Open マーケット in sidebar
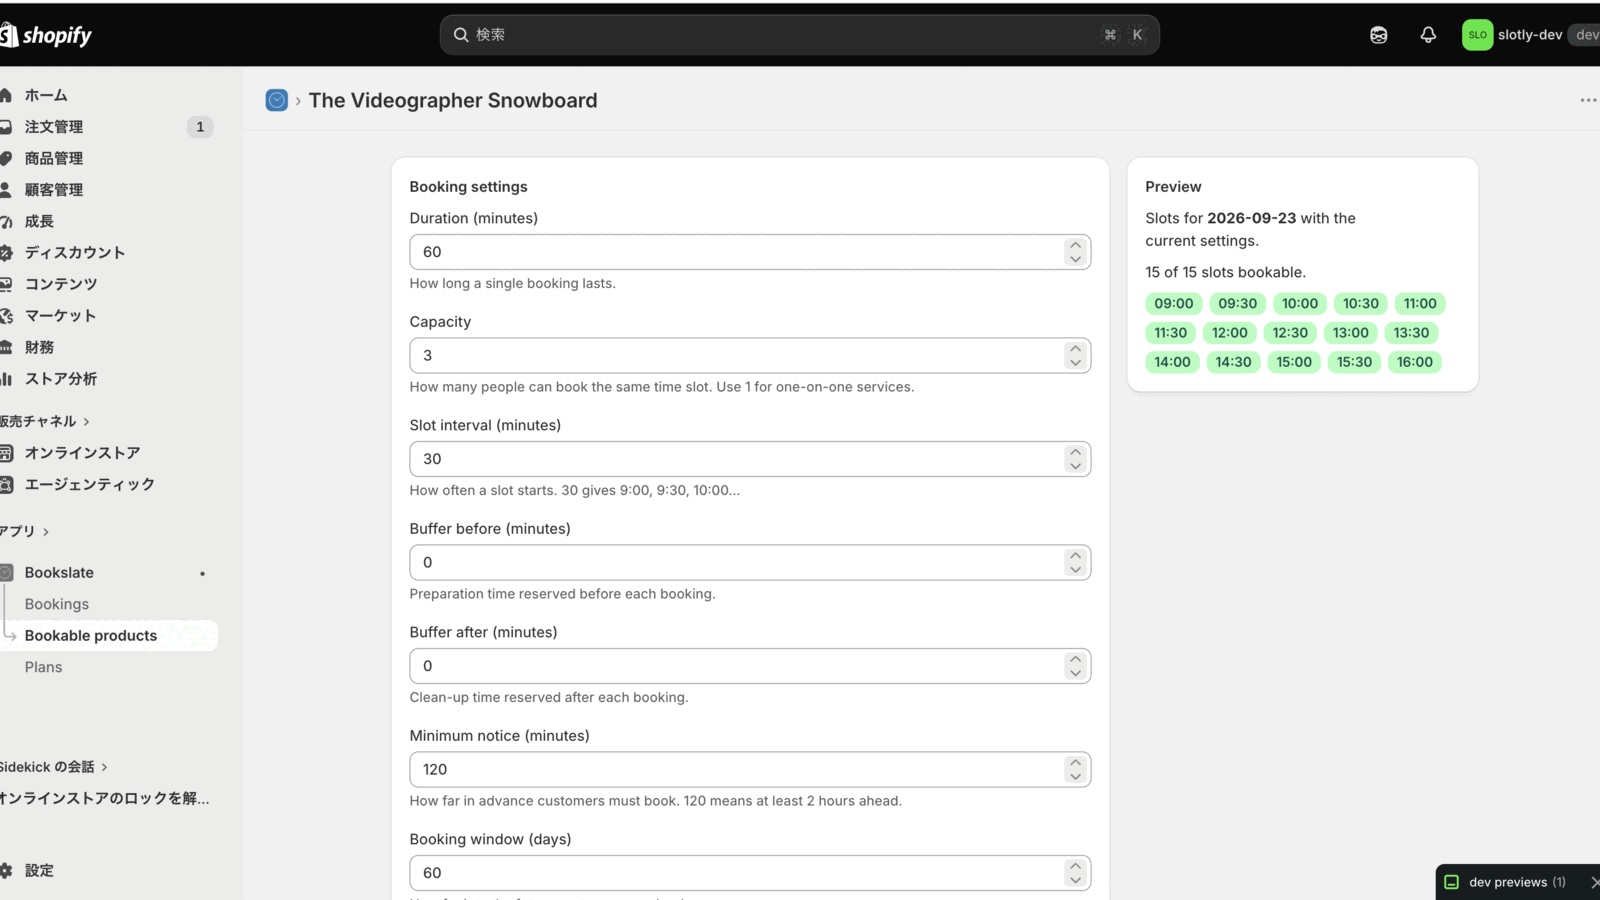This screenshot has width=1600, height=900. click(x=61, y=316)
